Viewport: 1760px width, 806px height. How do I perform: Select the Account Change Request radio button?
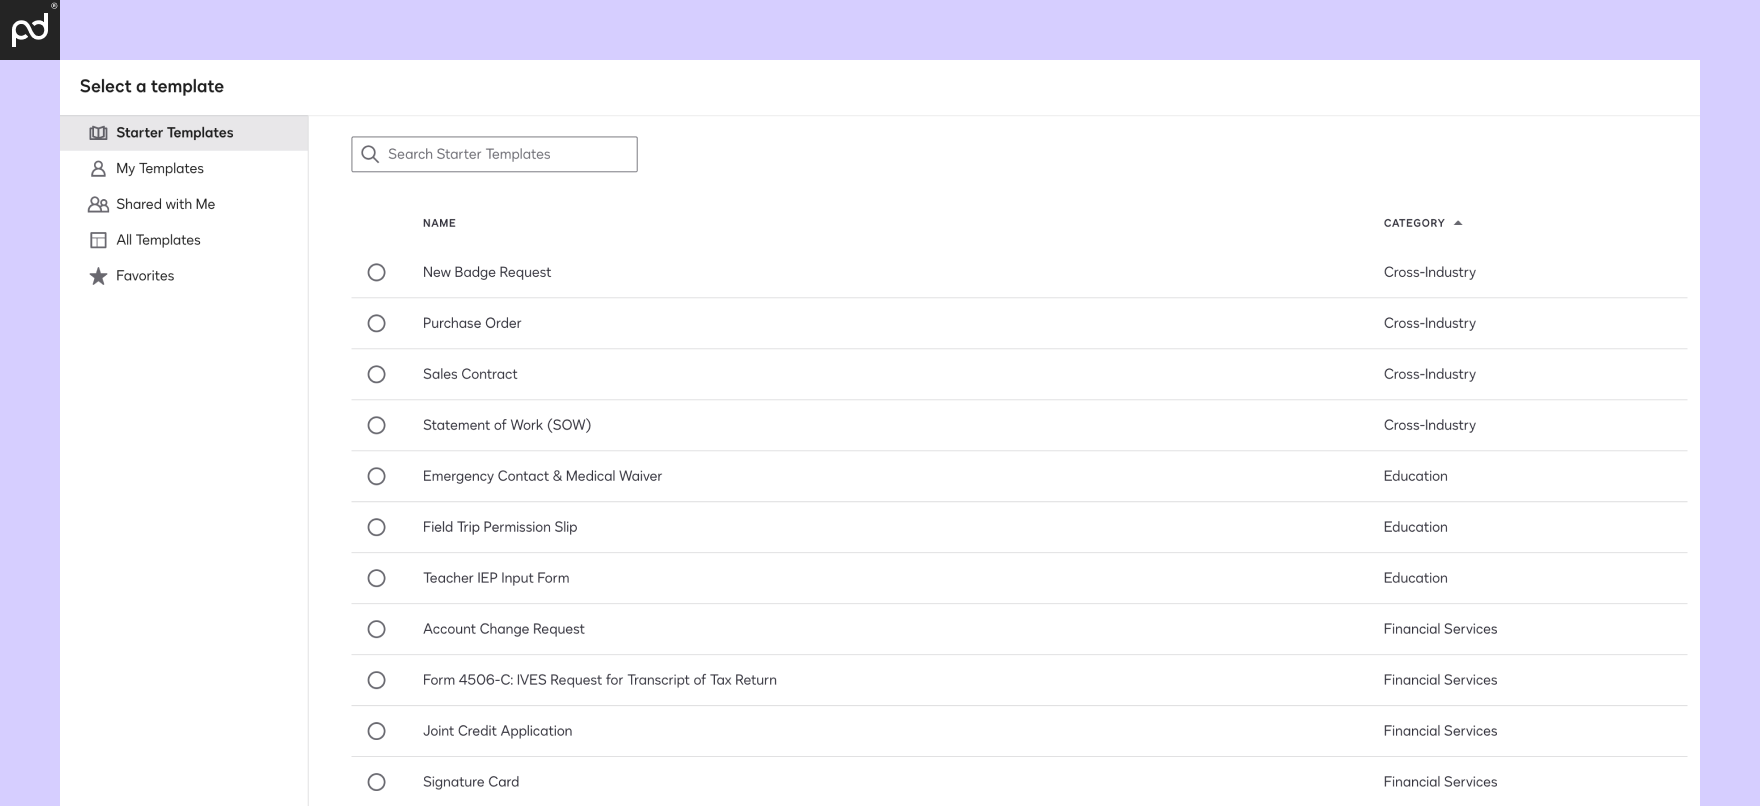click(376, 629)
